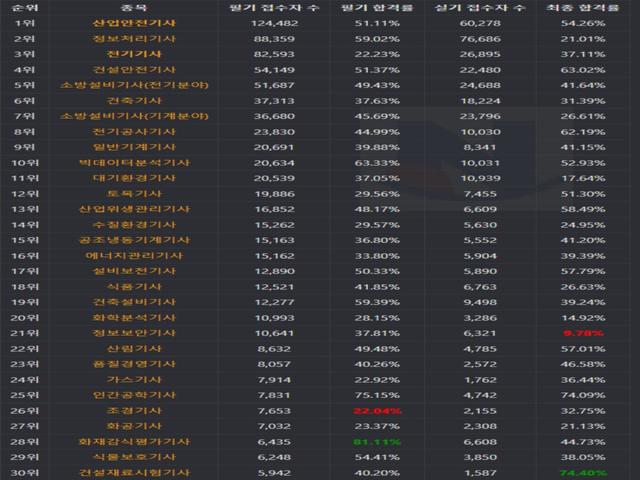The width and height of the screenshot is (640, 480).
Task: Select the 화학분석기사 name cell
Action: pyautogui.click(x=134, y=318)
